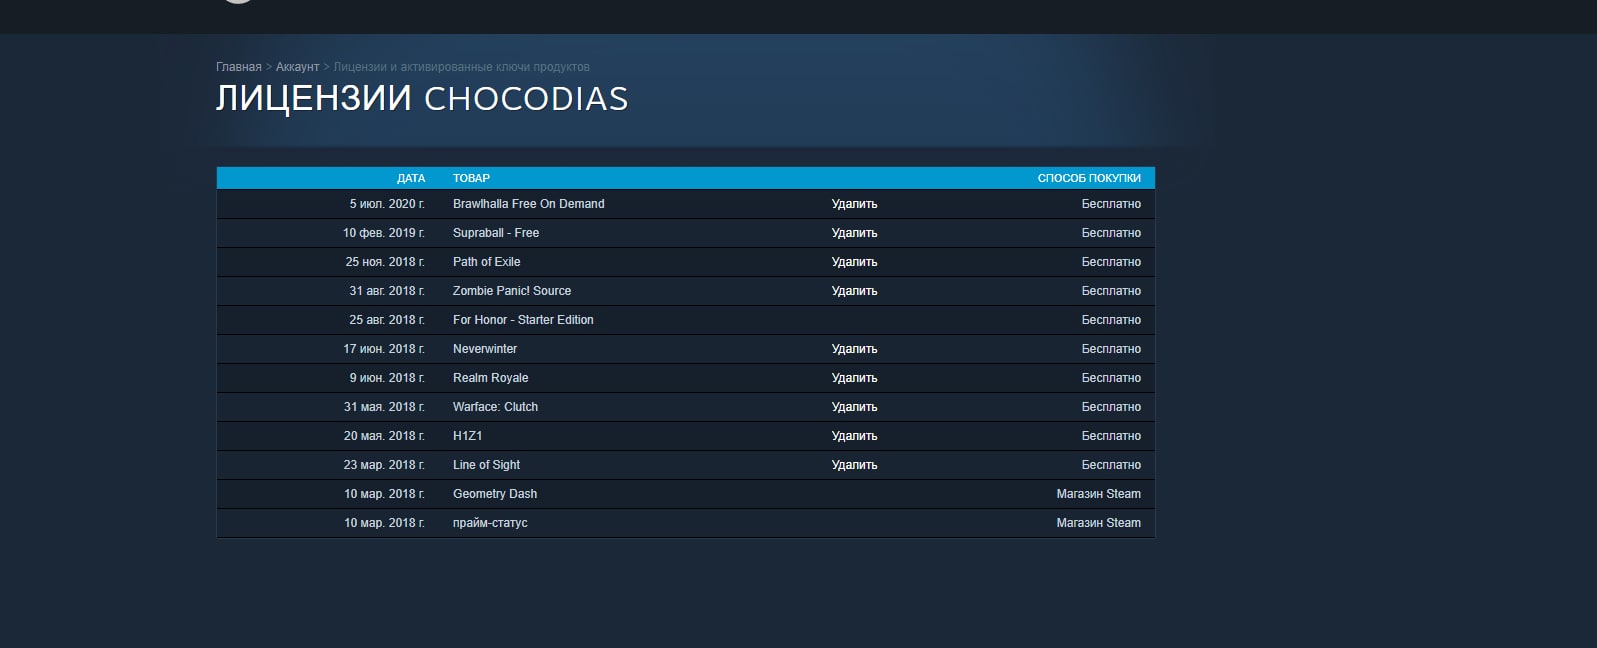Click Удалить in the Line of Sight row
This screenshot has width=1597, height=648.
(854, 465)
